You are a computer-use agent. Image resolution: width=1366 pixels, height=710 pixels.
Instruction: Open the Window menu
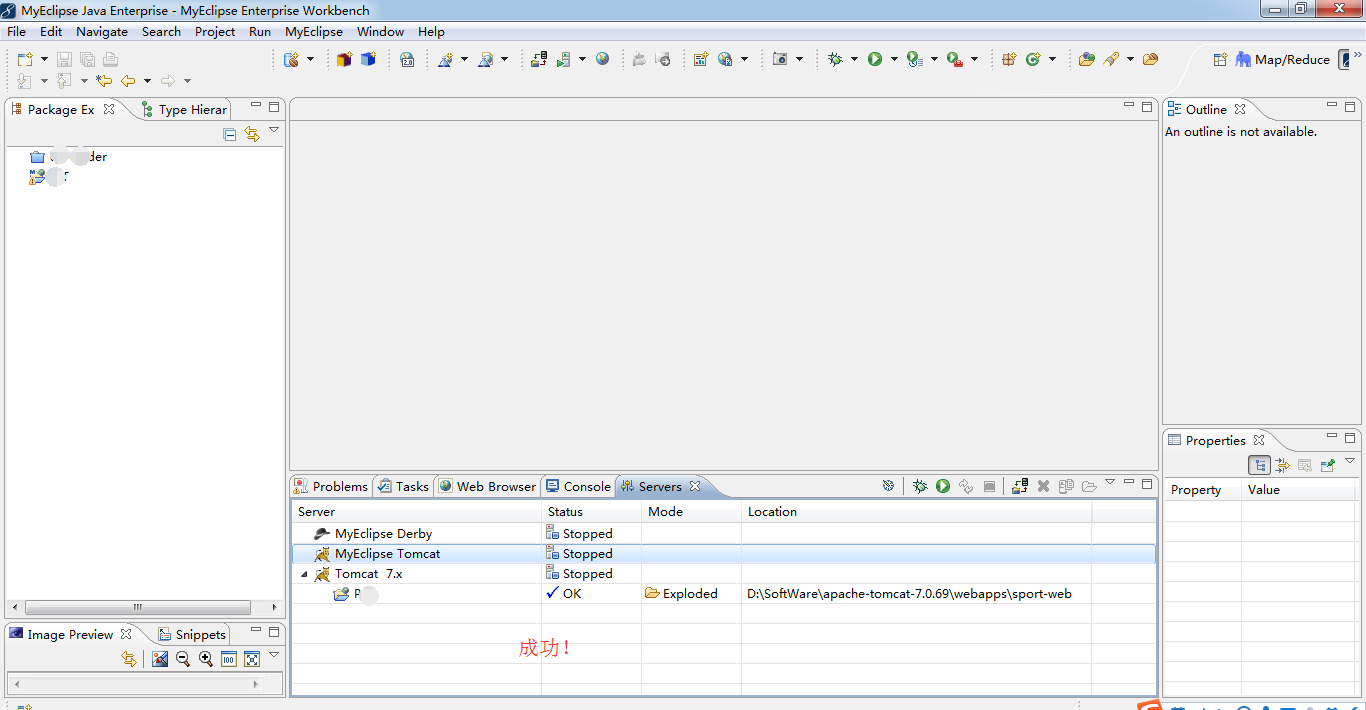coord(380,31)
